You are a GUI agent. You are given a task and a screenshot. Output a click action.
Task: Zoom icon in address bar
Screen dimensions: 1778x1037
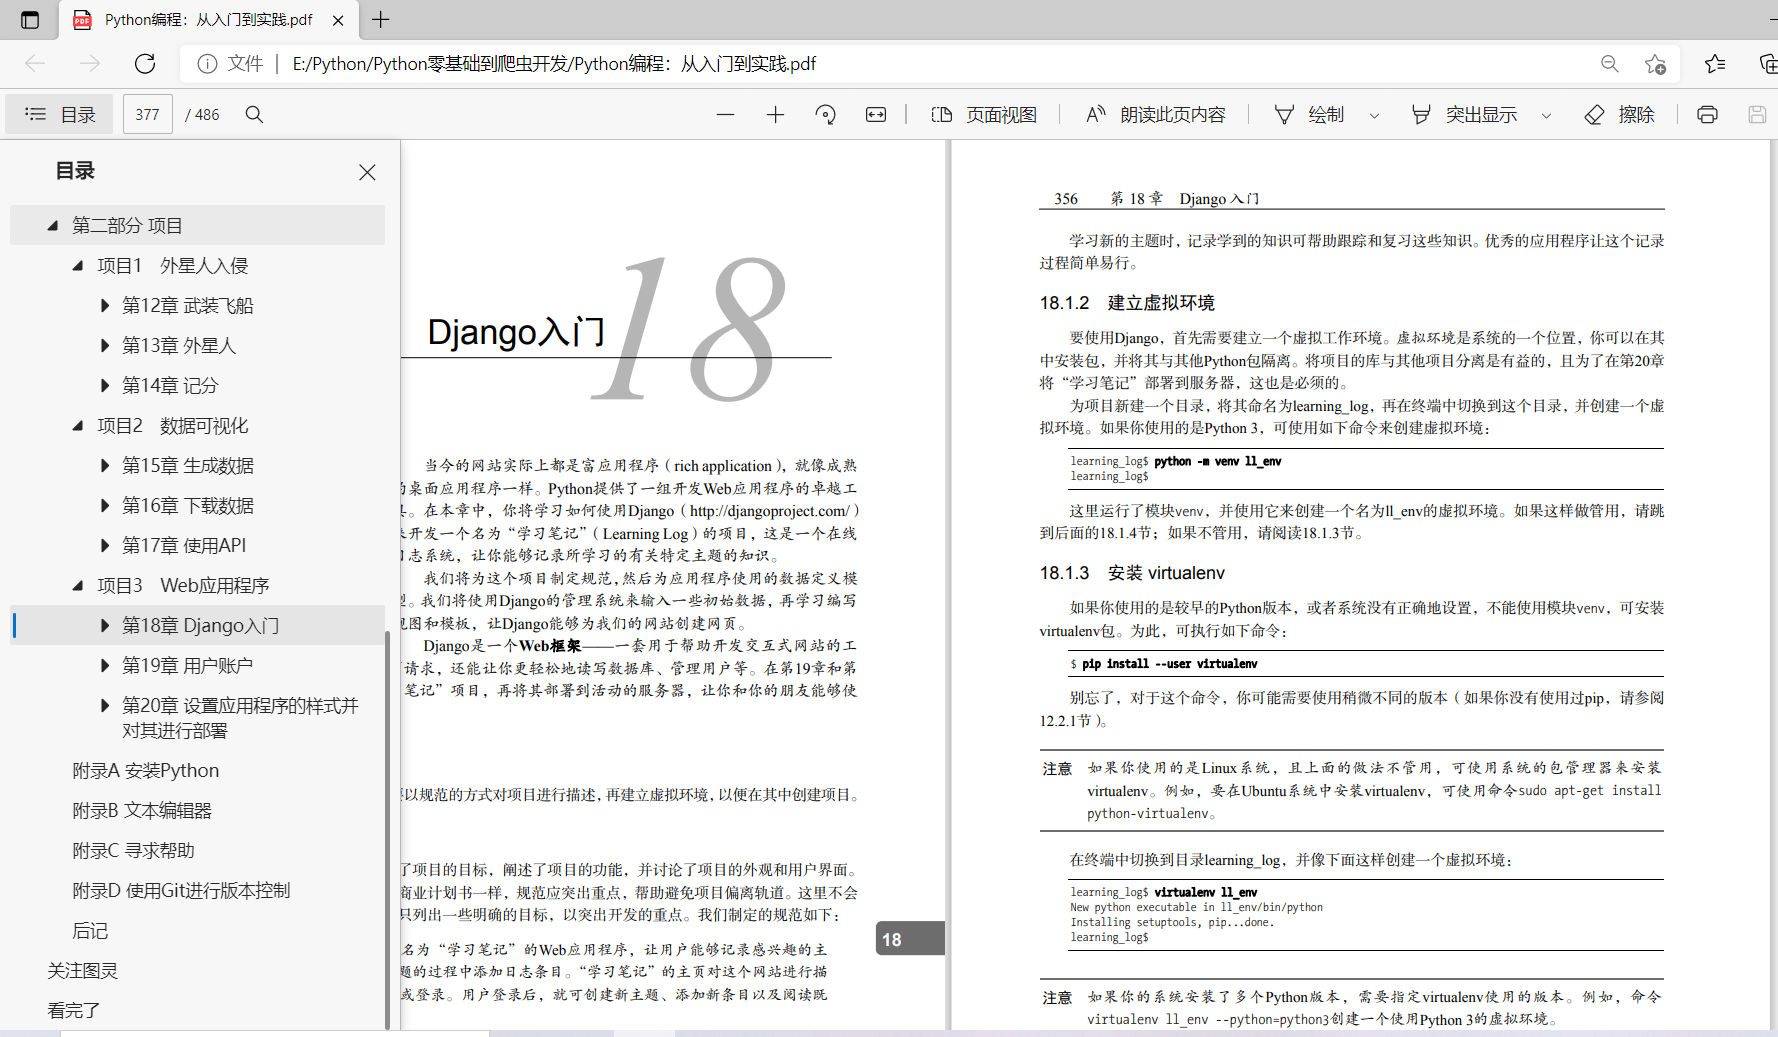point(1610,64)
